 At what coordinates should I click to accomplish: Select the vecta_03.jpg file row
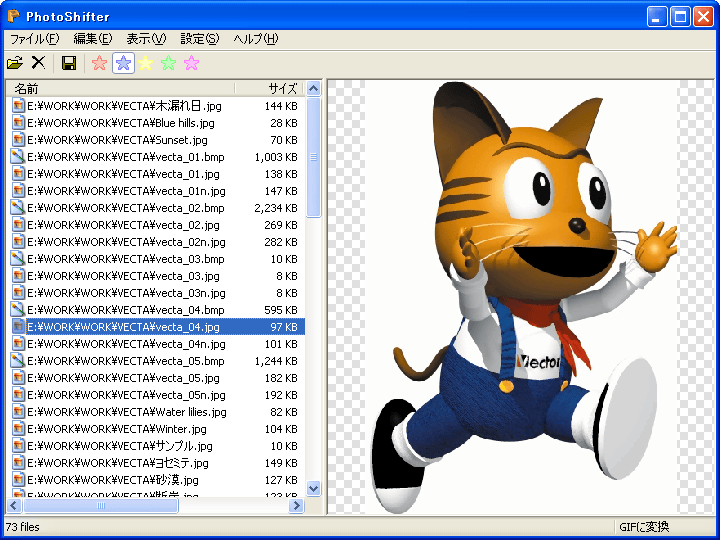point(156,276)
